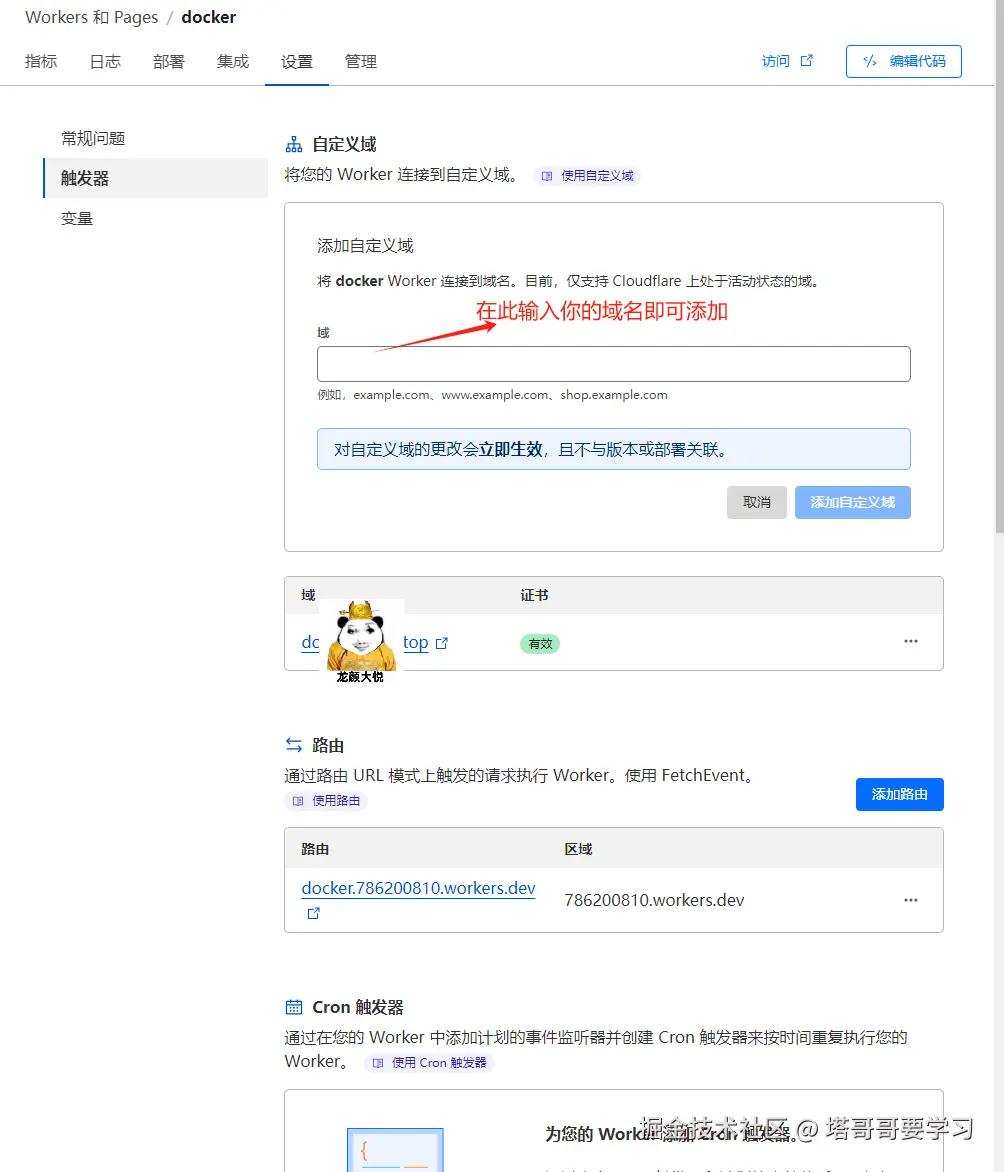Click the docker breadcrumb title
The width and height of the screenshot is (1004, 1172).
point(209,17)
